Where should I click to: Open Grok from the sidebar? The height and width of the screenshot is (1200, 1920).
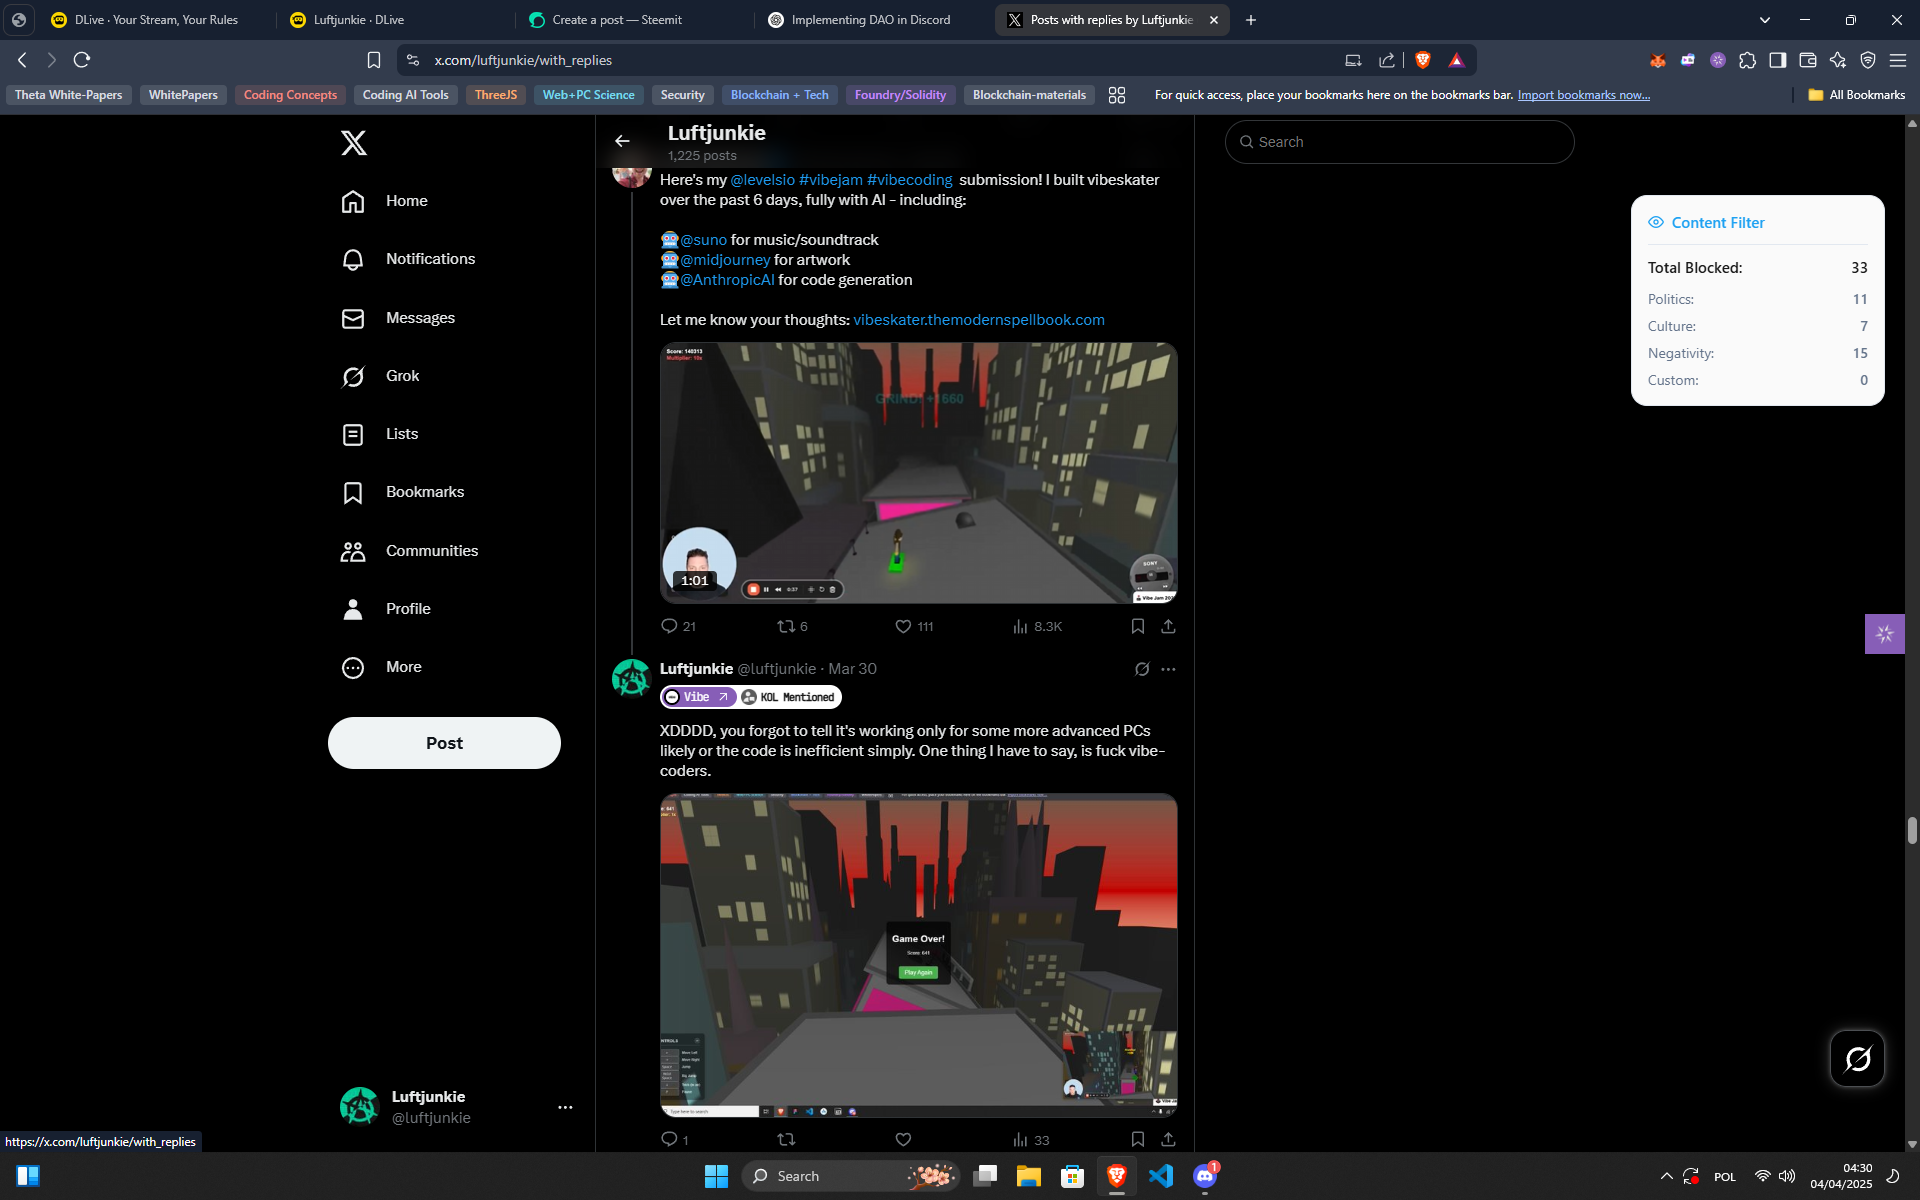403,376
